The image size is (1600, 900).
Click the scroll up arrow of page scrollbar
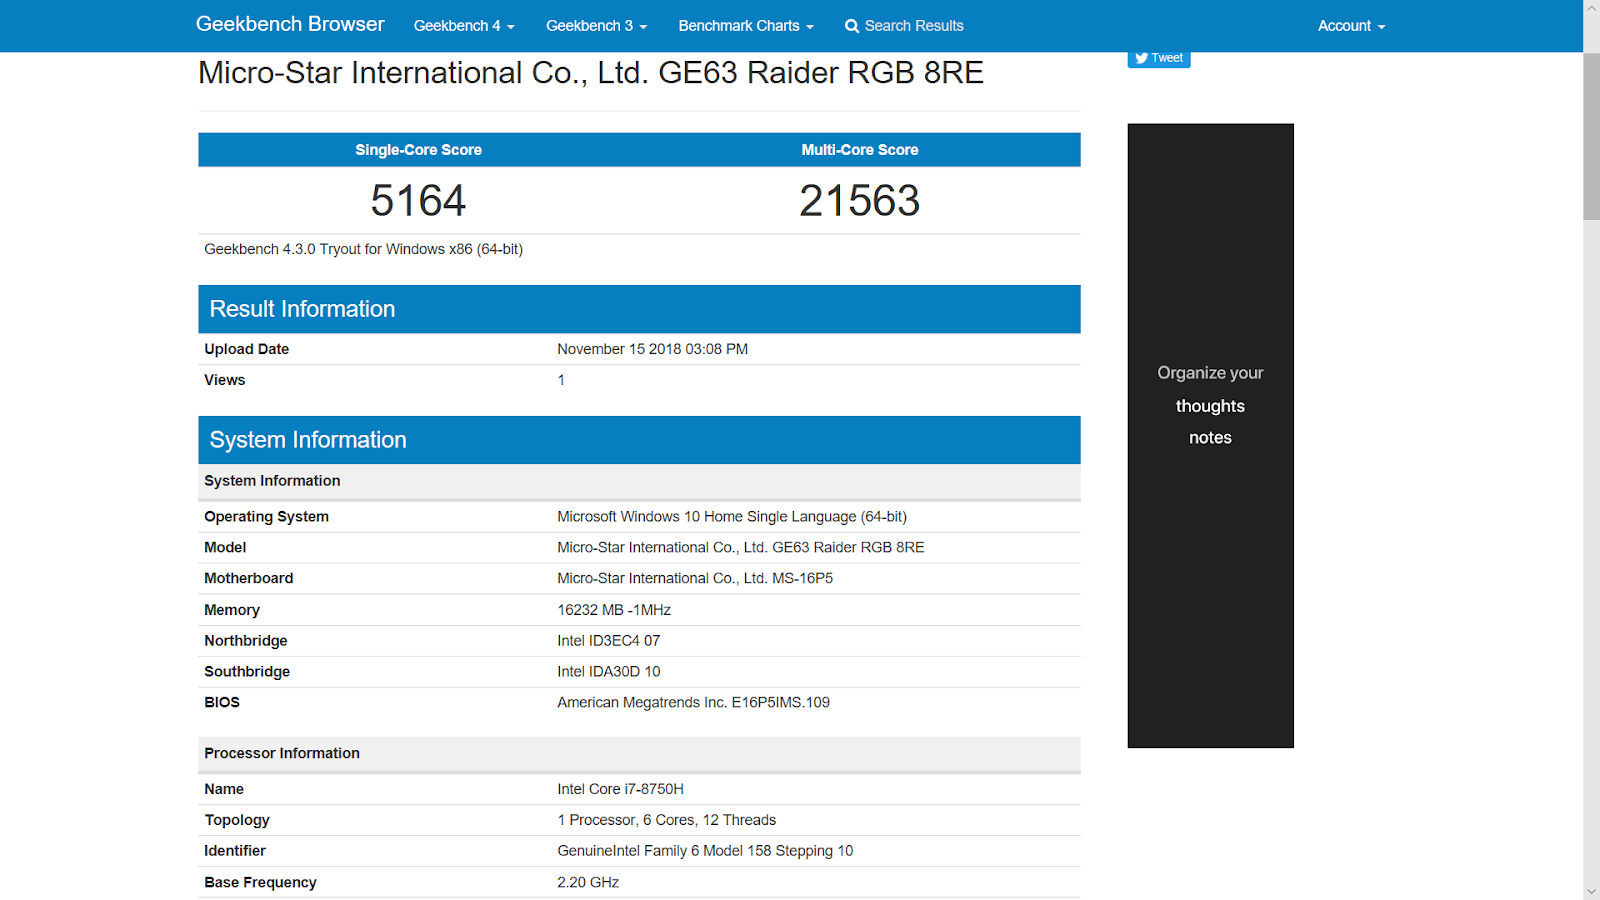coord(1591,8)
